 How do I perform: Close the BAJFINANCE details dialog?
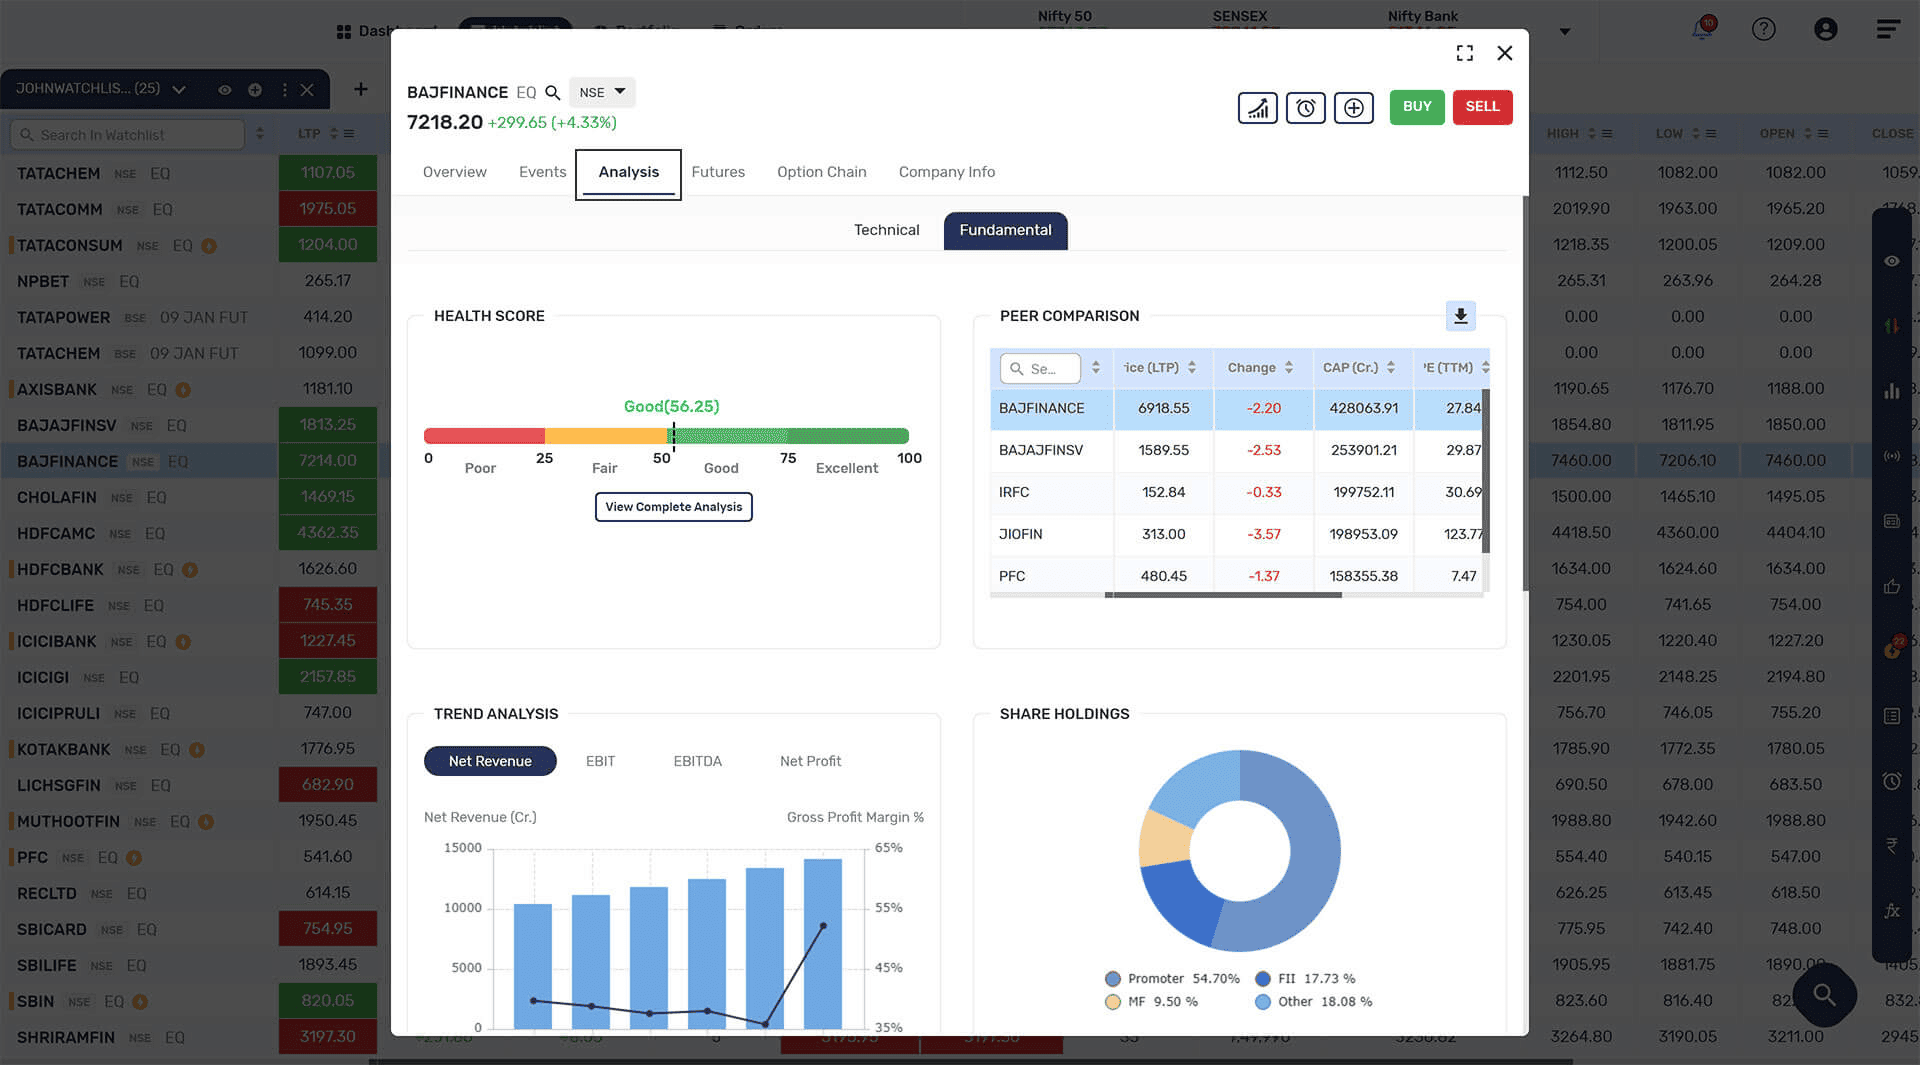point(1504,53)
